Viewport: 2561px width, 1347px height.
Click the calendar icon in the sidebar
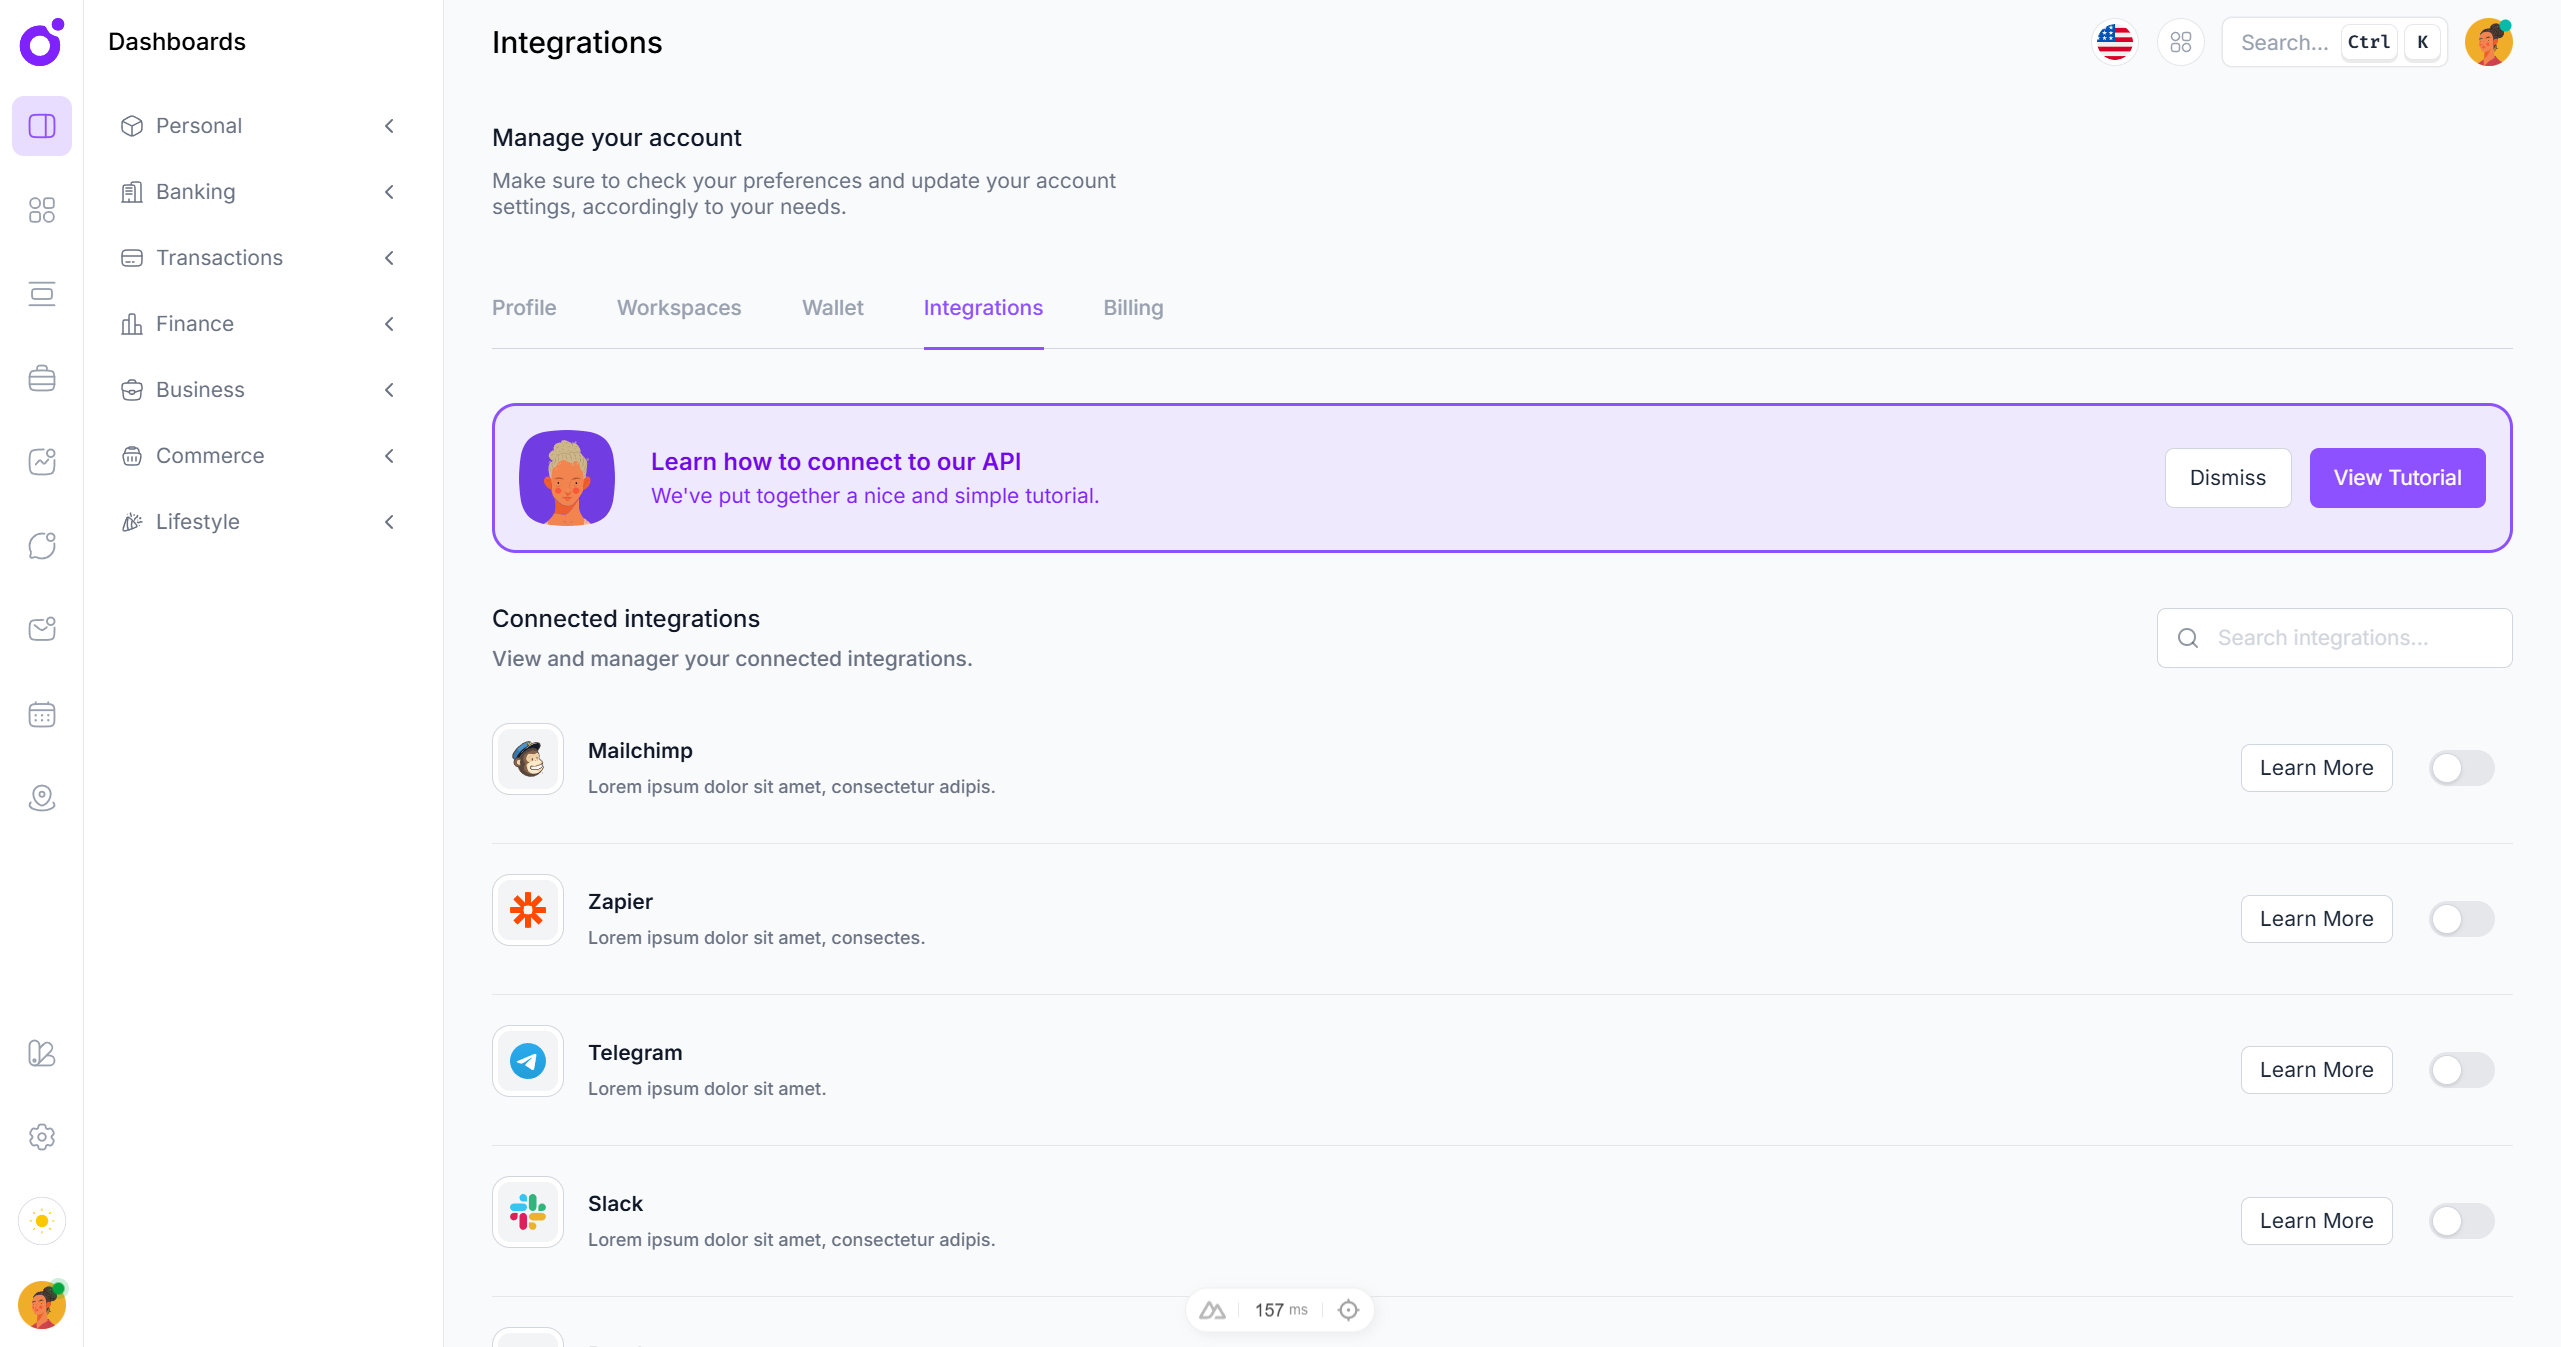[42, 714]
